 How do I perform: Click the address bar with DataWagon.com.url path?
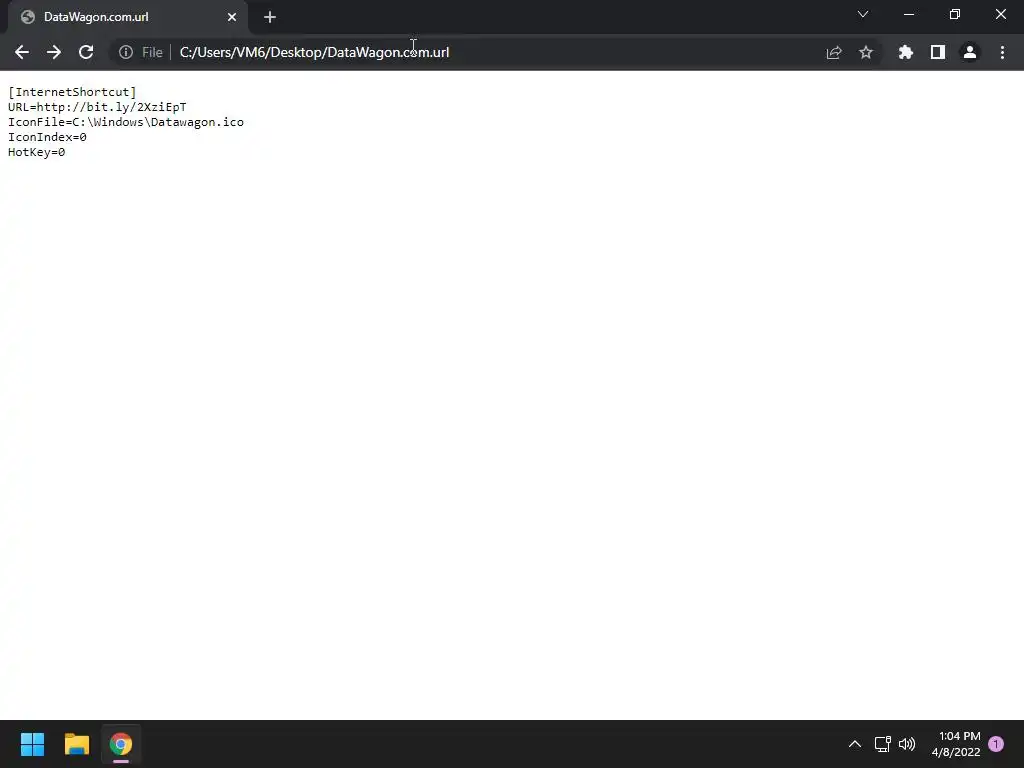pyautogui.click(x=496, y=52)
